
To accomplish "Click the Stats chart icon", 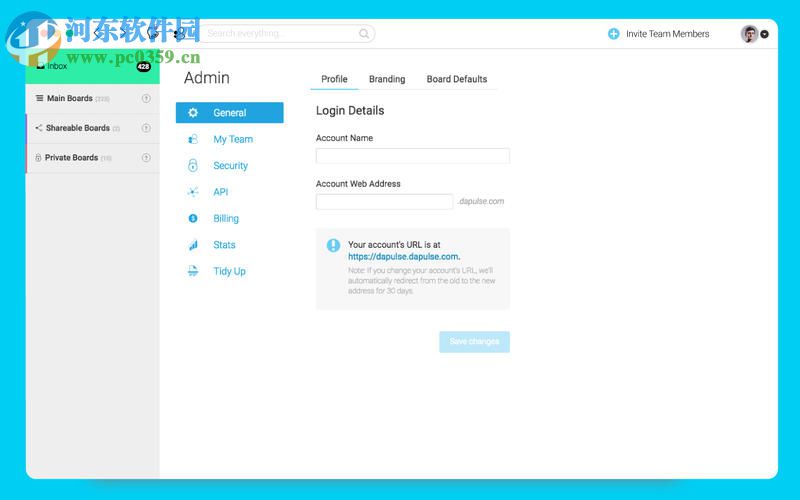I will coord(193,245).
